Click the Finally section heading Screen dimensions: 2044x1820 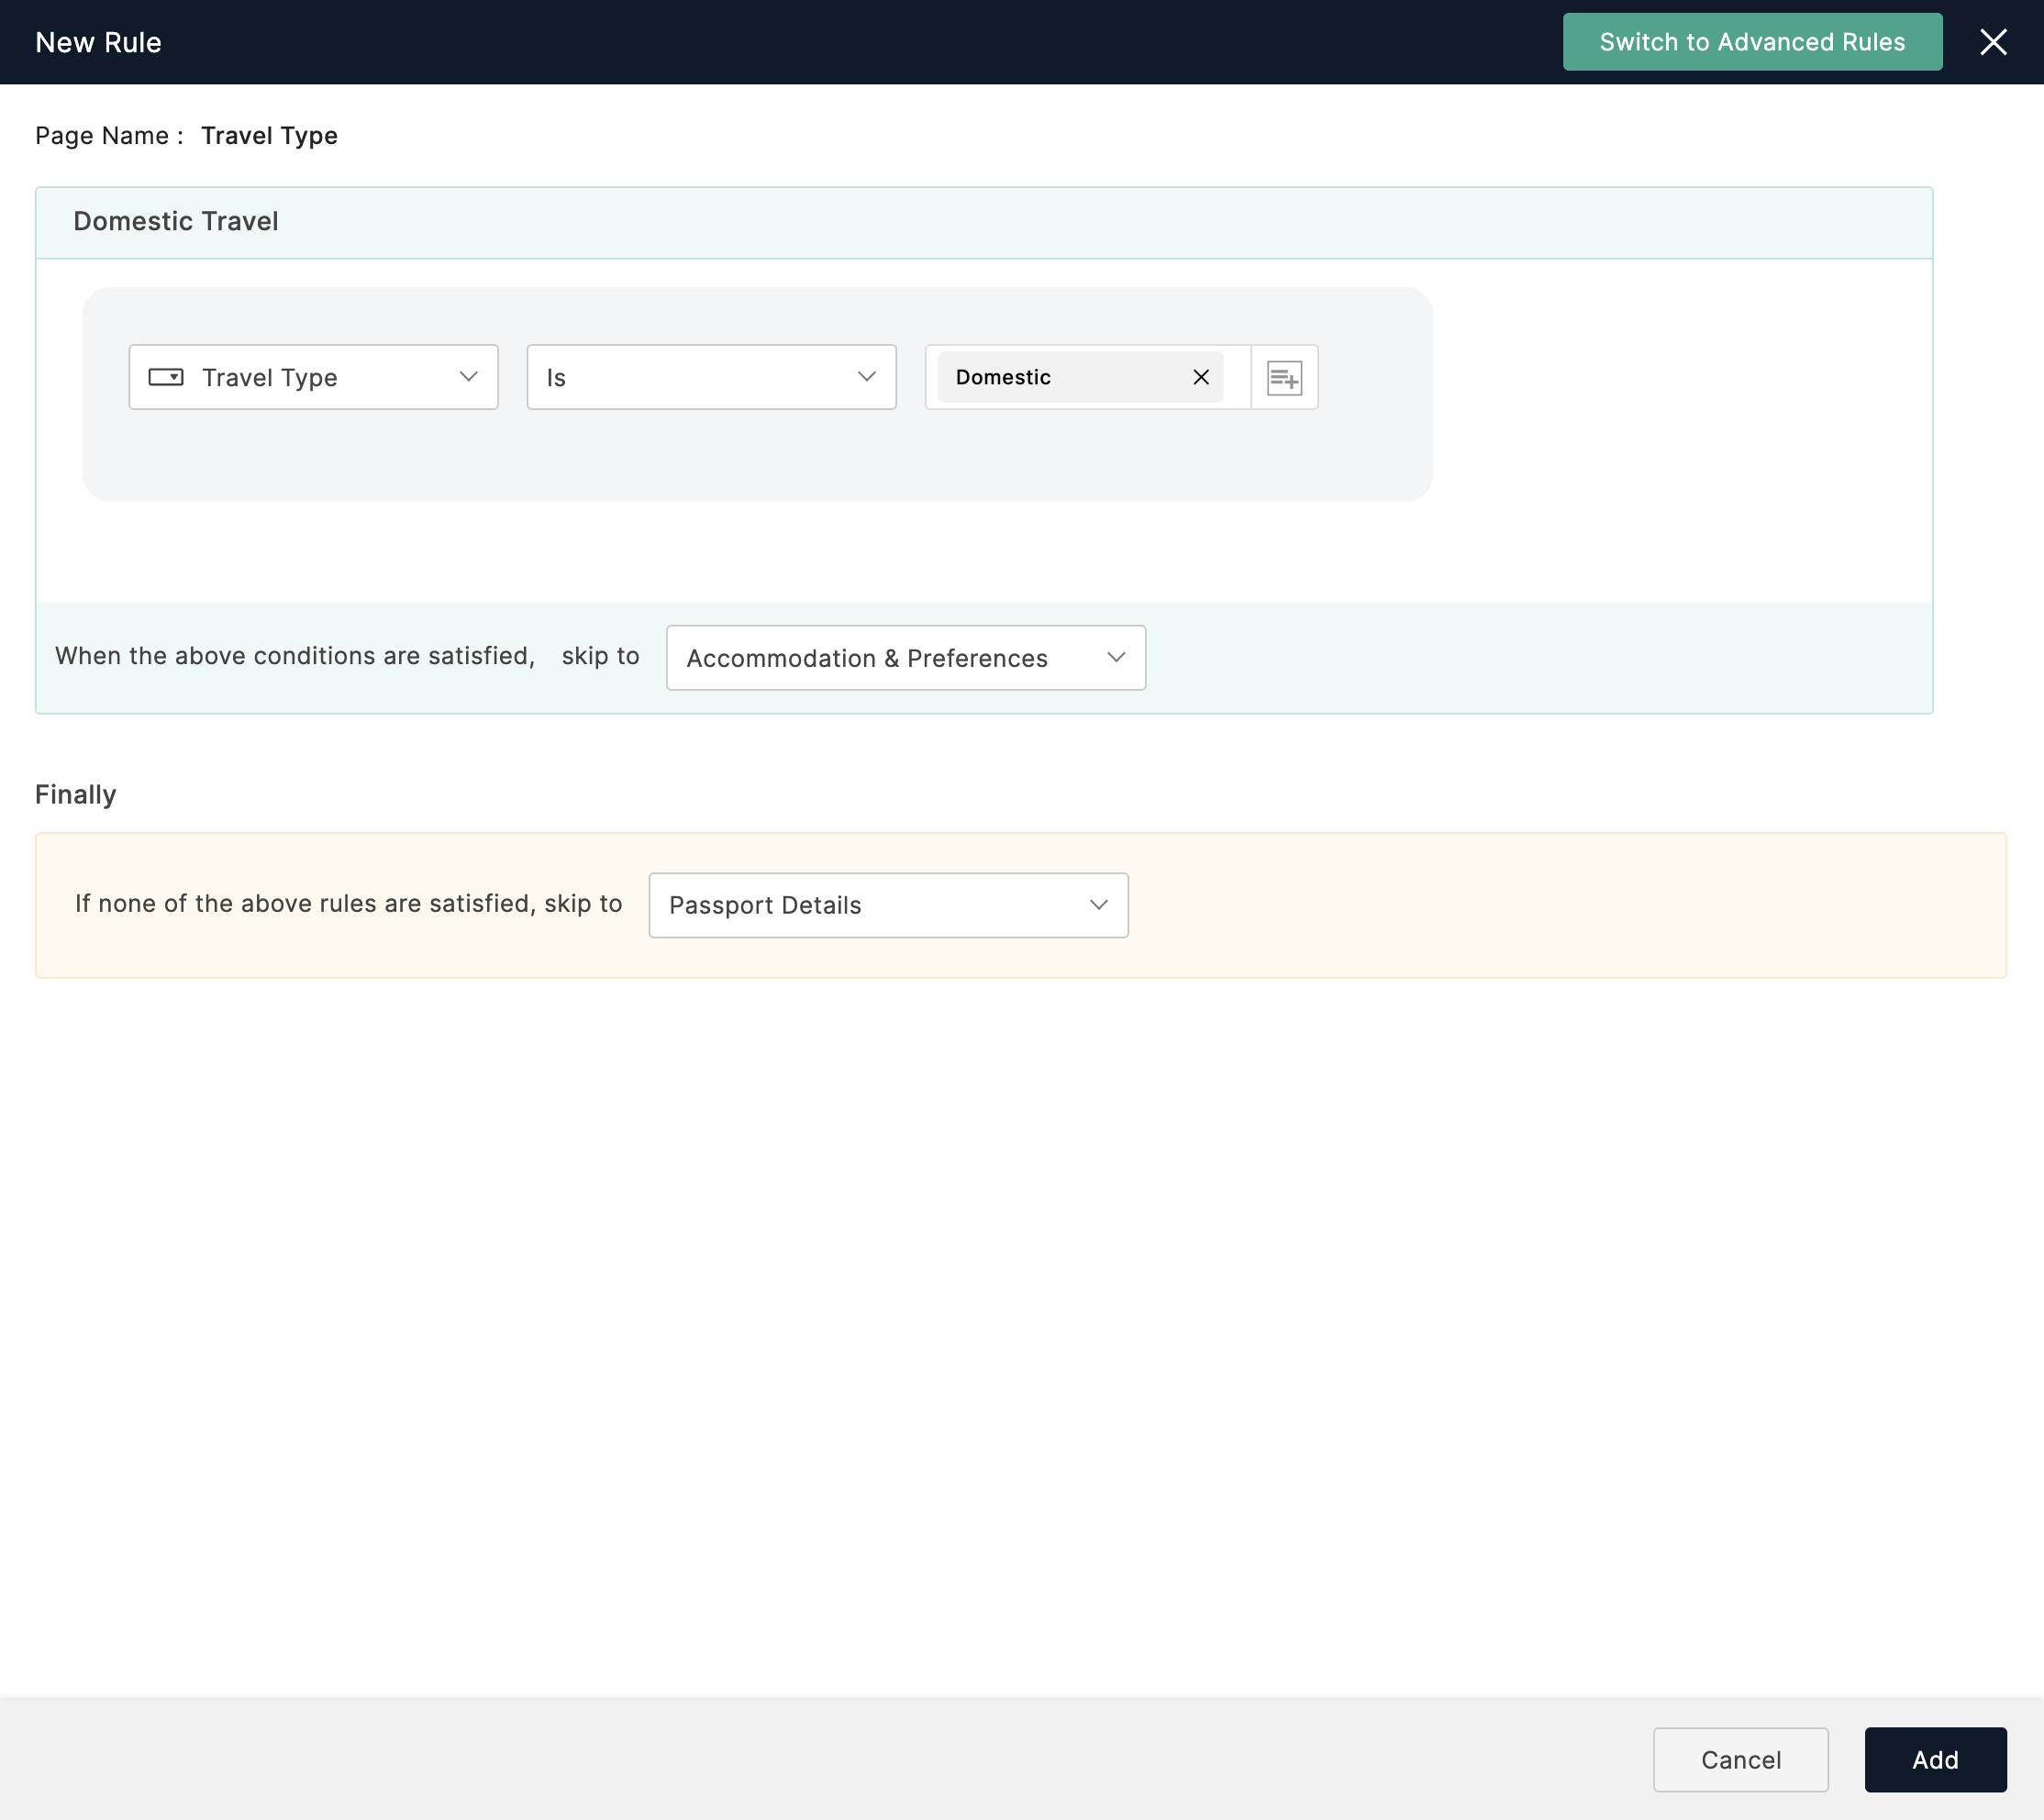pyautogui.click(x=76, y=794)
